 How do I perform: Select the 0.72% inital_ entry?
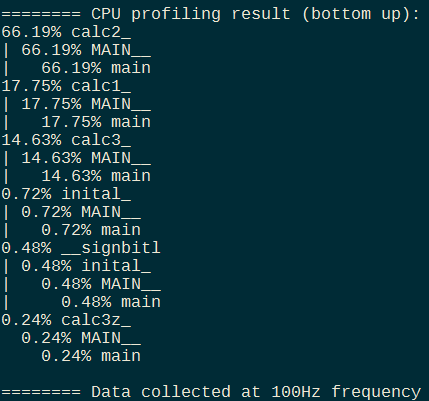click(x=66, y=194)
